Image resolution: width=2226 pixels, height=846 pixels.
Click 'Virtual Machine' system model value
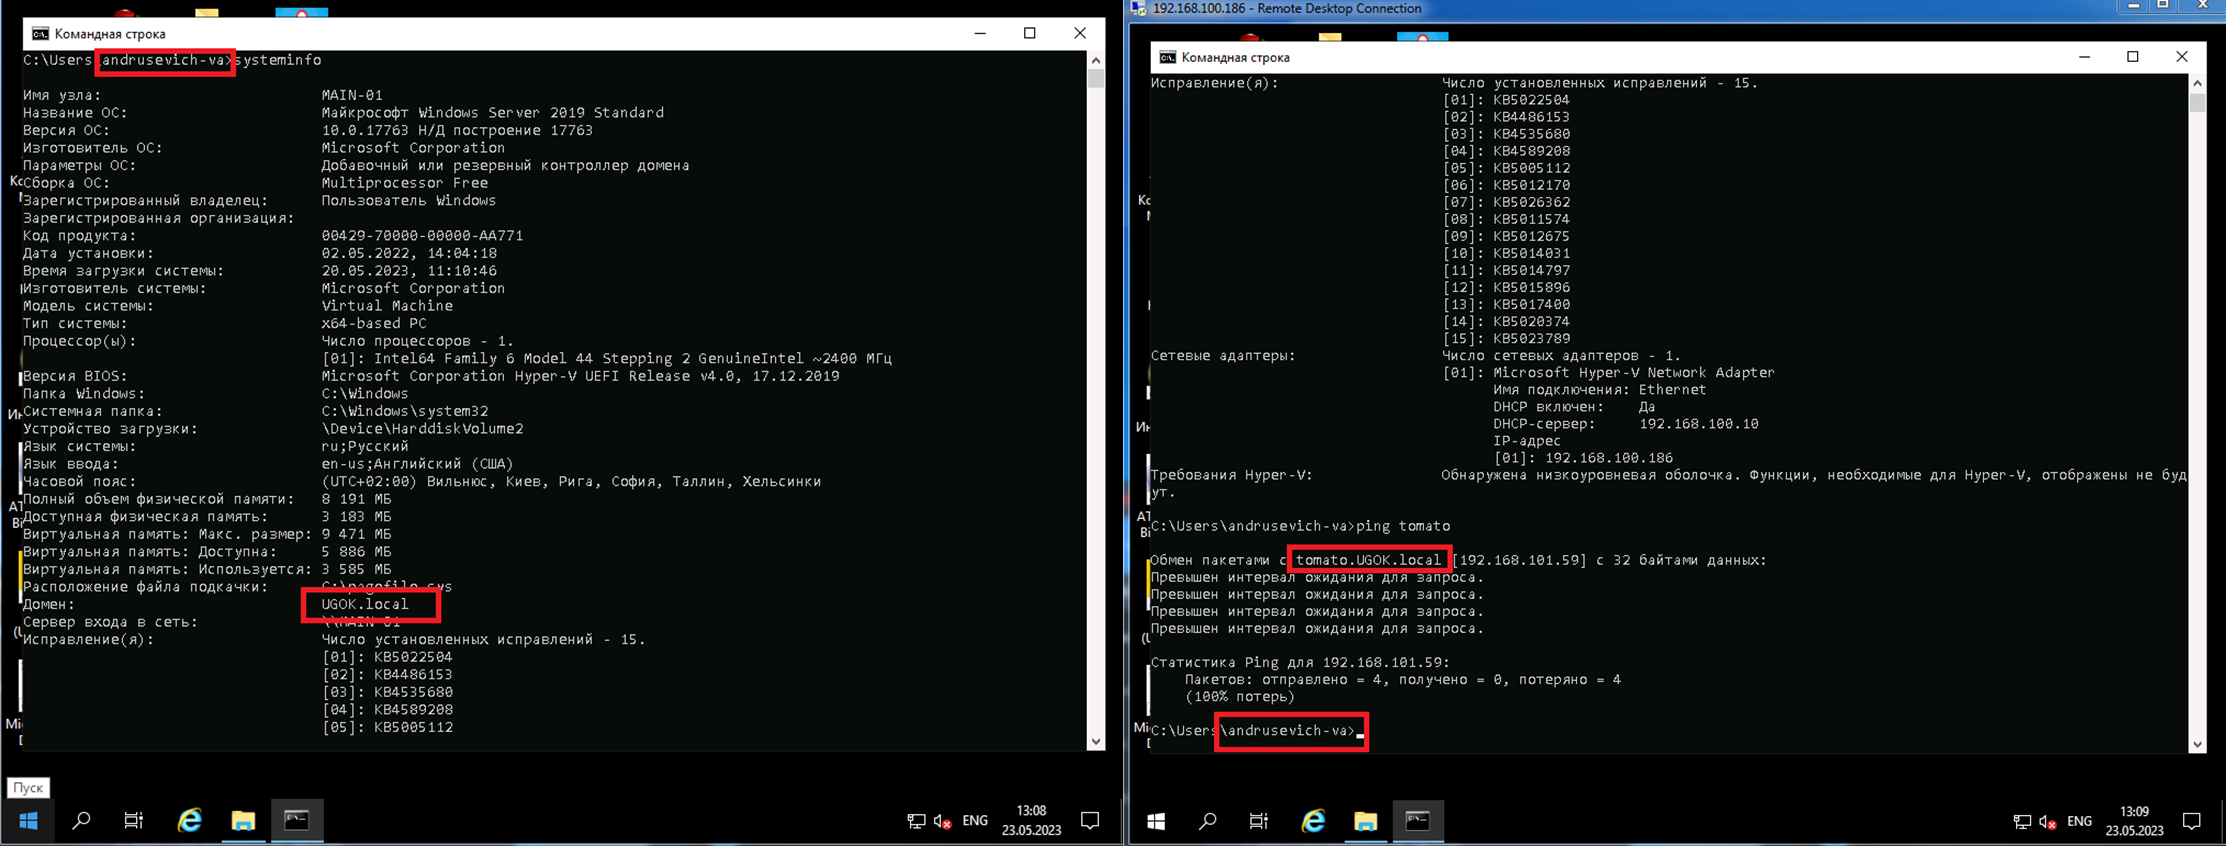click(387, 306)
